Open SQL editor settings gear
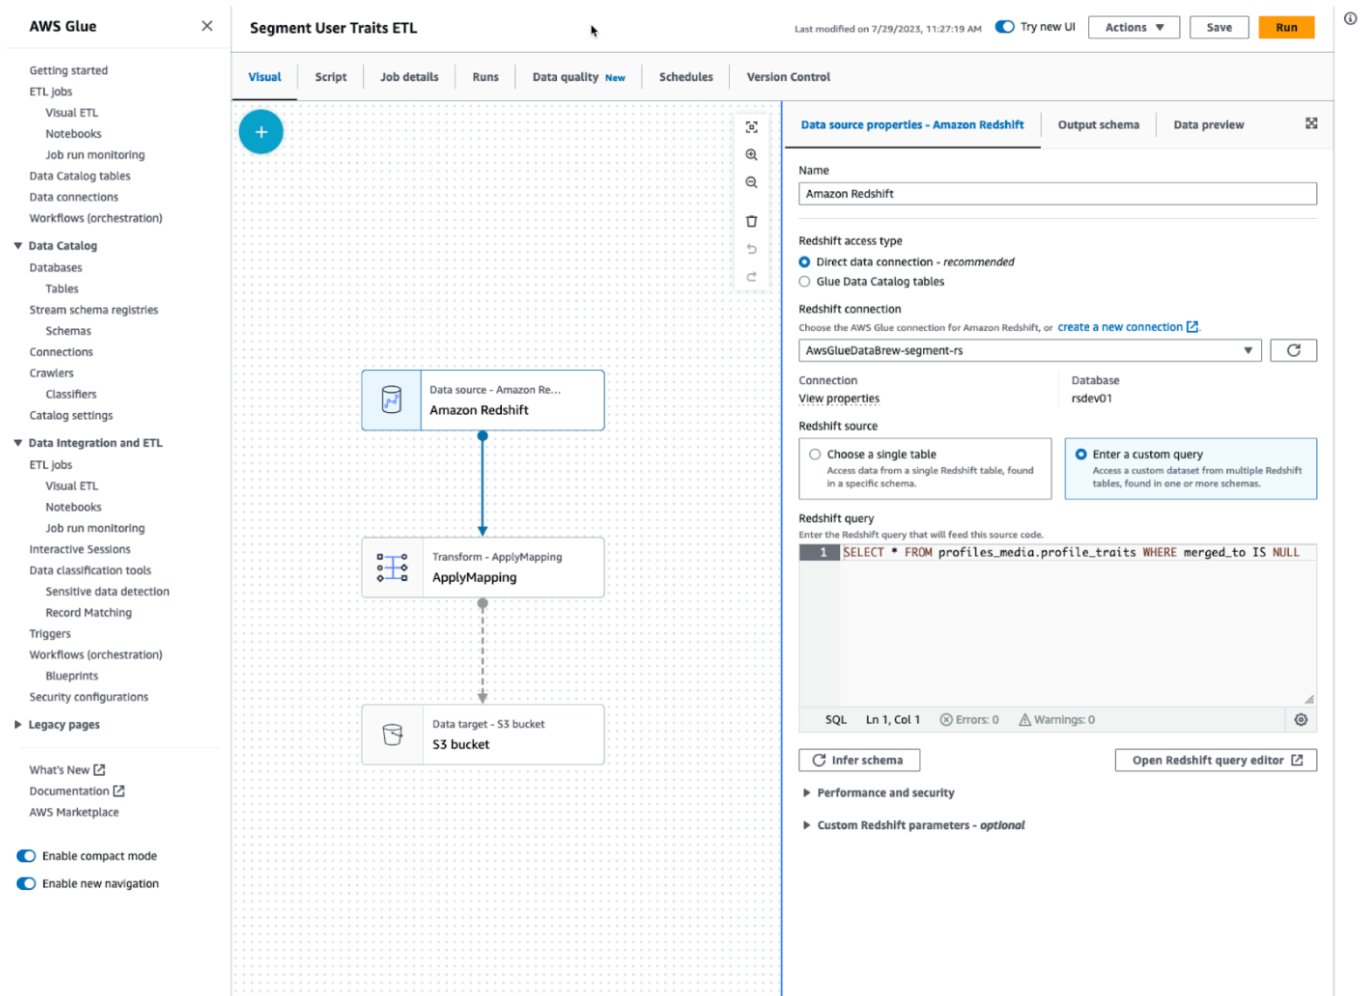1361x996 pixels. click(x=1300, y=719)
